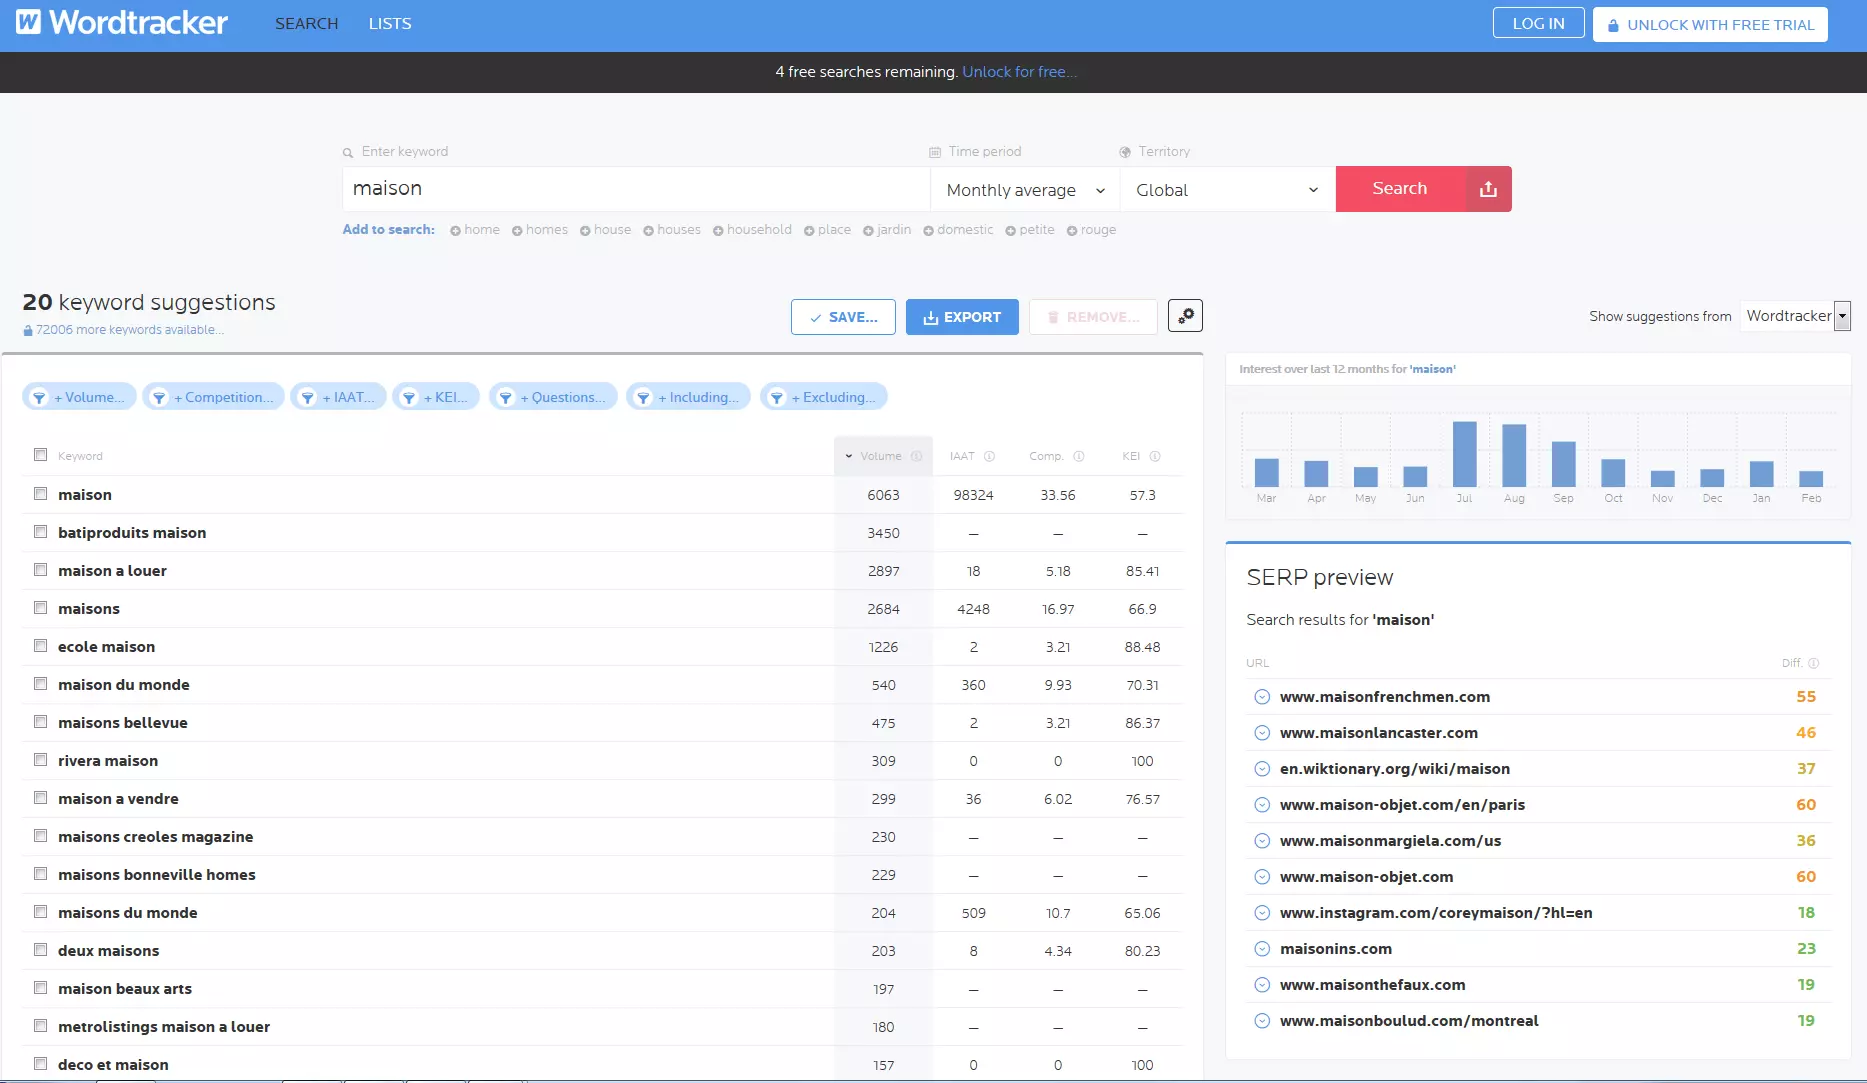Add 'petite' plus icon to search
The image size is (1867, 1083).
coord(1010,231)
